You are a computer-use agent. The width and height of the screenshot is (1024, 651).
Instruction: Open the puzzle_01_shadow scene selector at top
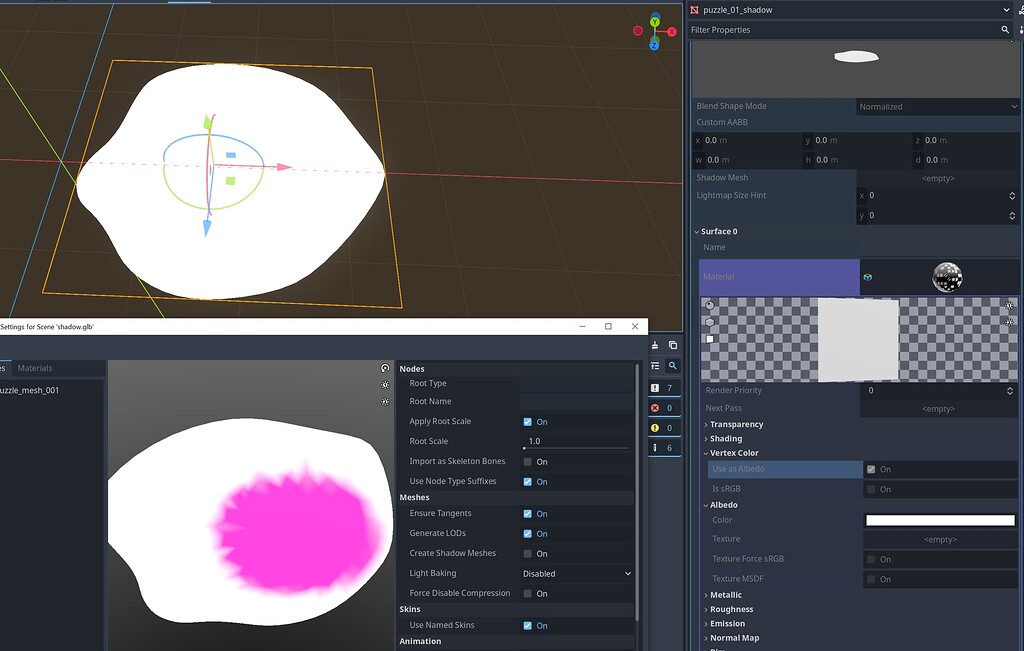click(x=850, y=9)
